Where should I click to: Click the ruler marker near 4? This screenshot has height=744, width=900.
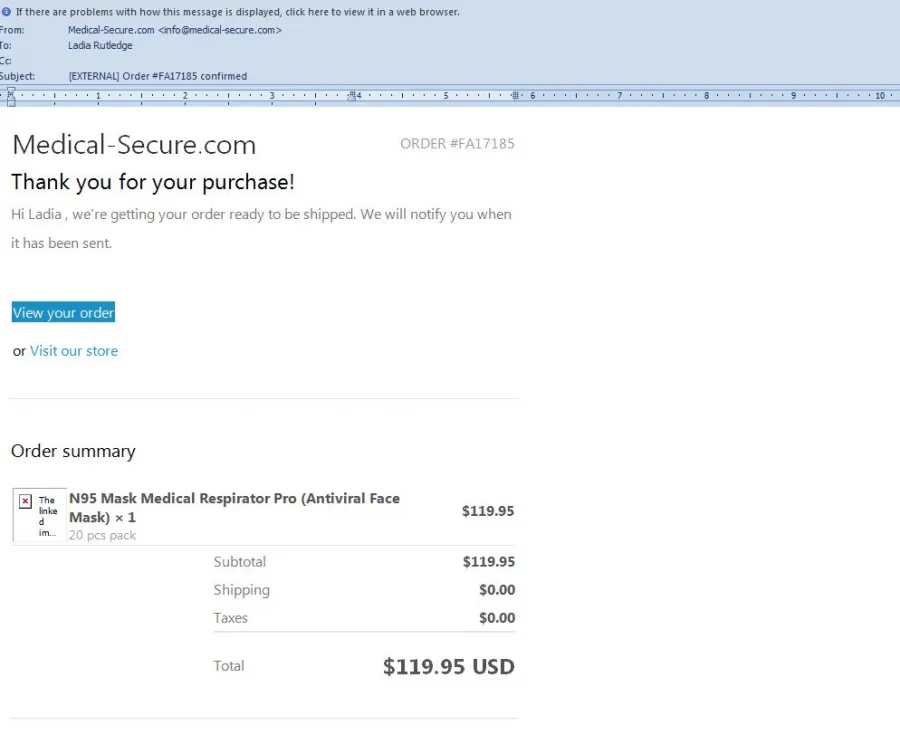[x=352, y=96]
